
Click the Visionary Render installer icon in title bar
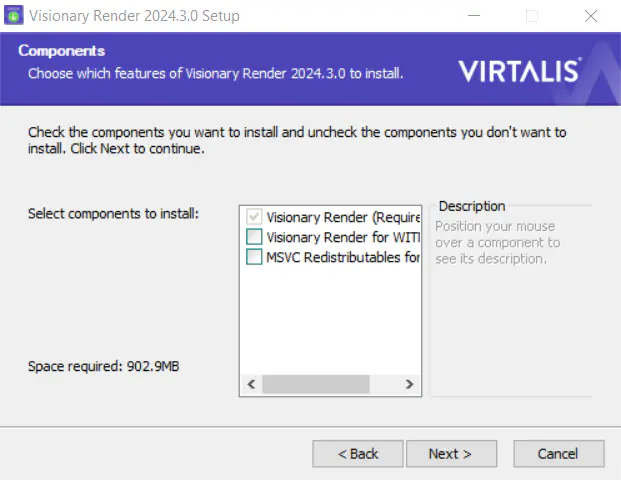(x=13, y=15)
